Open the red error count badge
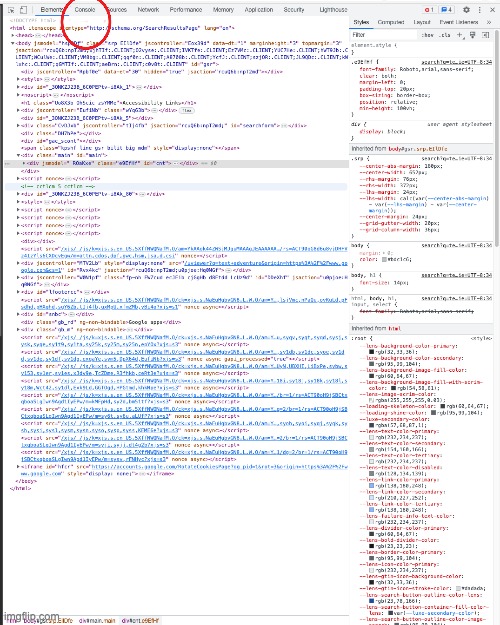500x625 pixels. (429, 10)
